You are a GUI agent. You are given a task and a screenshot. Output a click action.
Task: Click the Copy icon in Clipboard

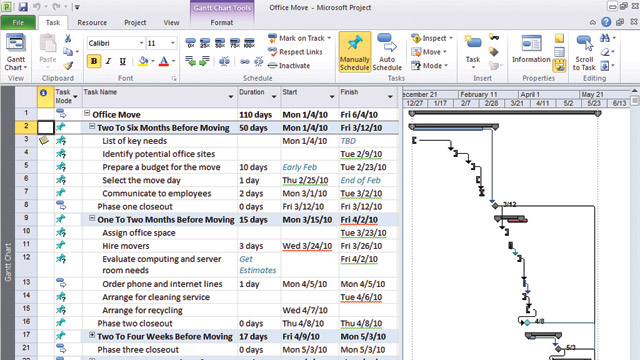pos(68,51)
